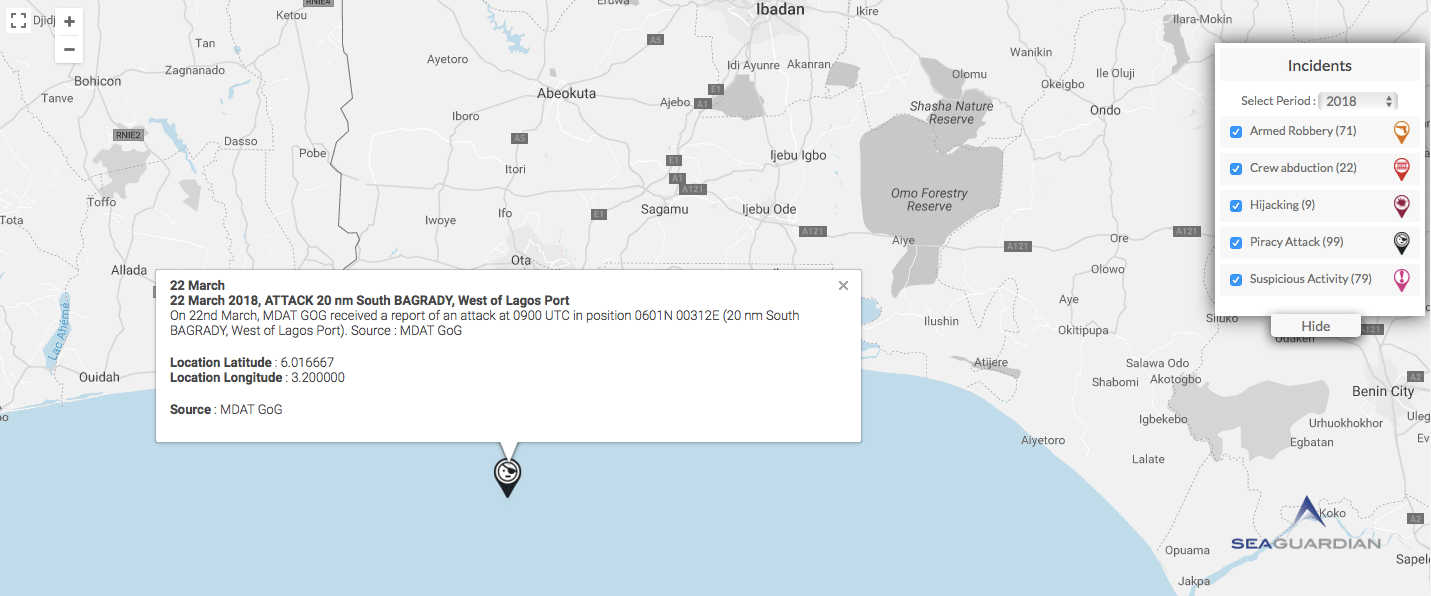The width and height of the screenshot is (1431, 596).
Task: Click the Ouidah town label
Action: tap(99, 377)
